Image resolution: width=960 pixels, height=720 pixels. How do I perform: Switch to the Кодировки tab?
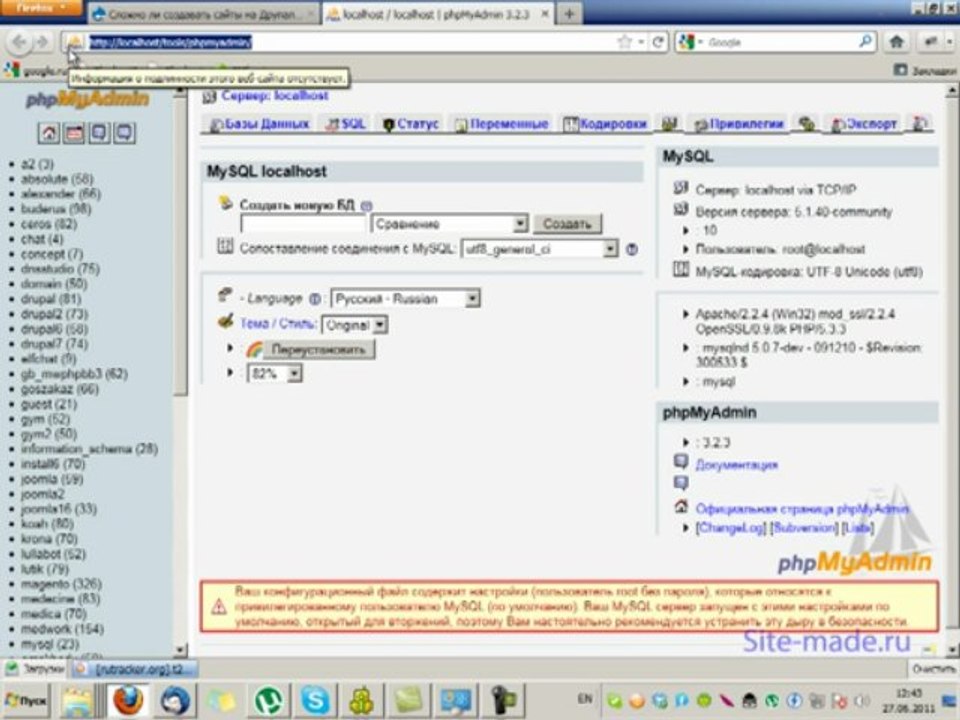pos(606,124)
